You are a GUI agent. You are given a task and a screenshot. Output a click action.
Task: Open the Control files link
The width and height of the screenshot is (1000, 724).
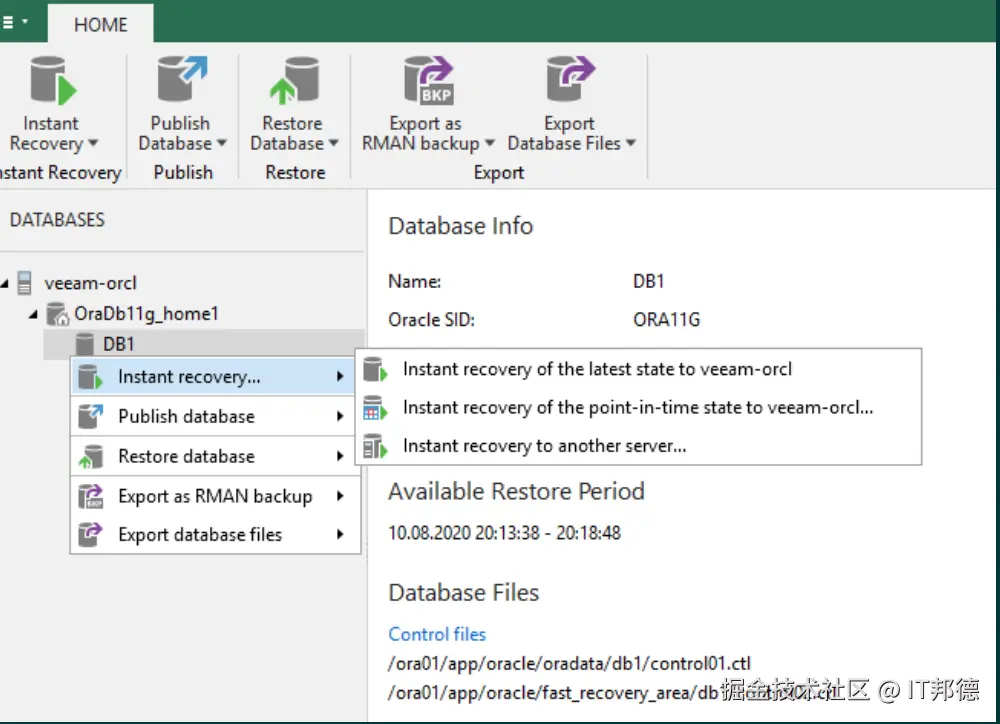(x=437, y=634)
